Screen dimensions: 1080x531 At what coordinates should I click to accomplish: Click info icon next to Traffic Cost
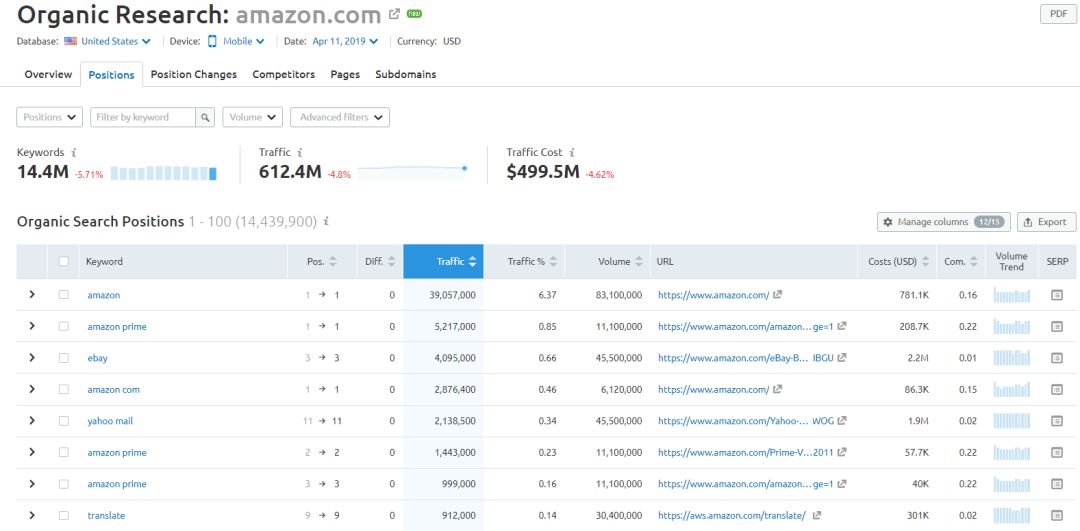tap(572, 153)
